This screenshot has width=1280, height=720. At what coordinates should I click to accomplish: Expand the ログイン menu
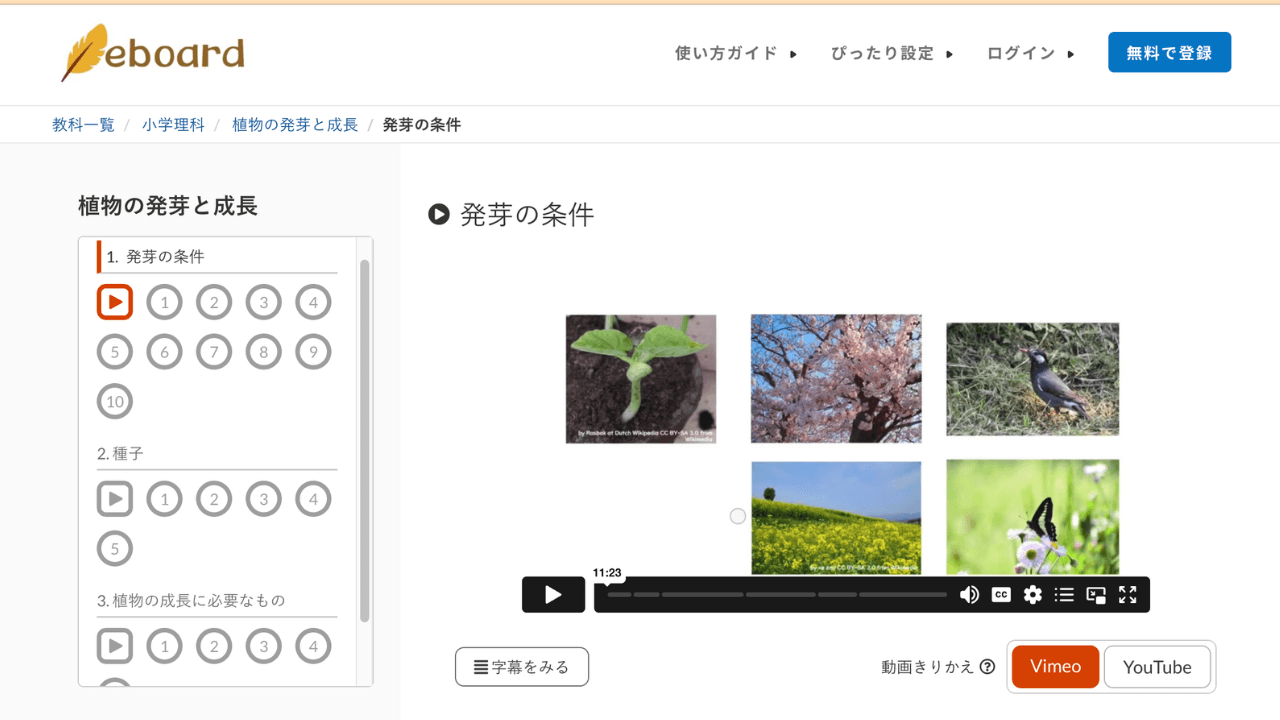(1030, 53)
